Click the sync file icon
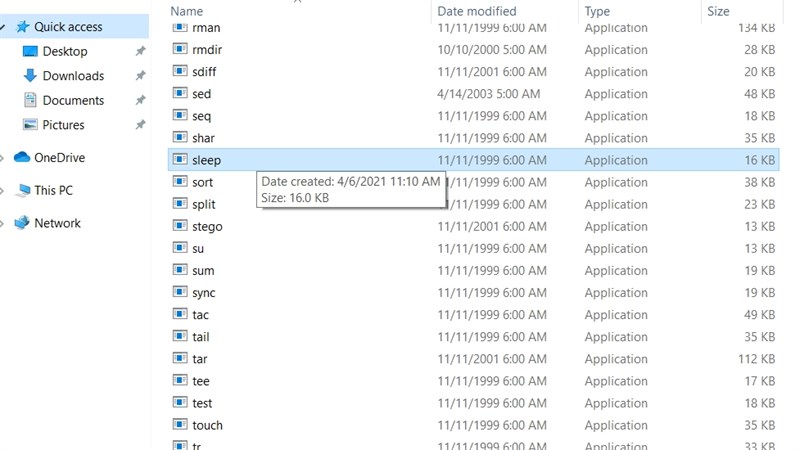 pyautogui.click(x=180, y=292)
